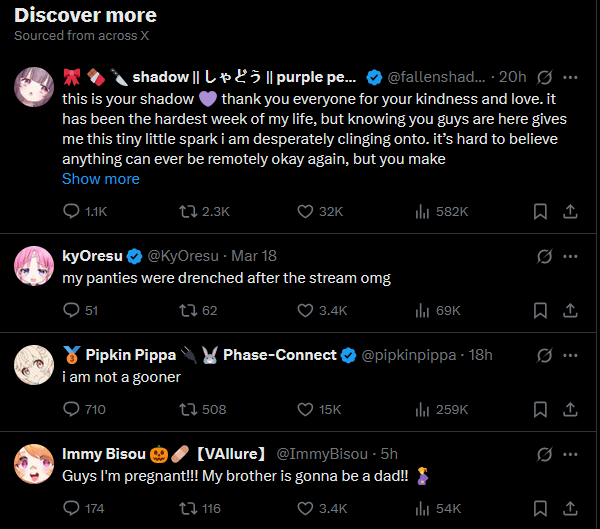
Task: Like shadow's post with 32K likes
Action: pos(306,212)
